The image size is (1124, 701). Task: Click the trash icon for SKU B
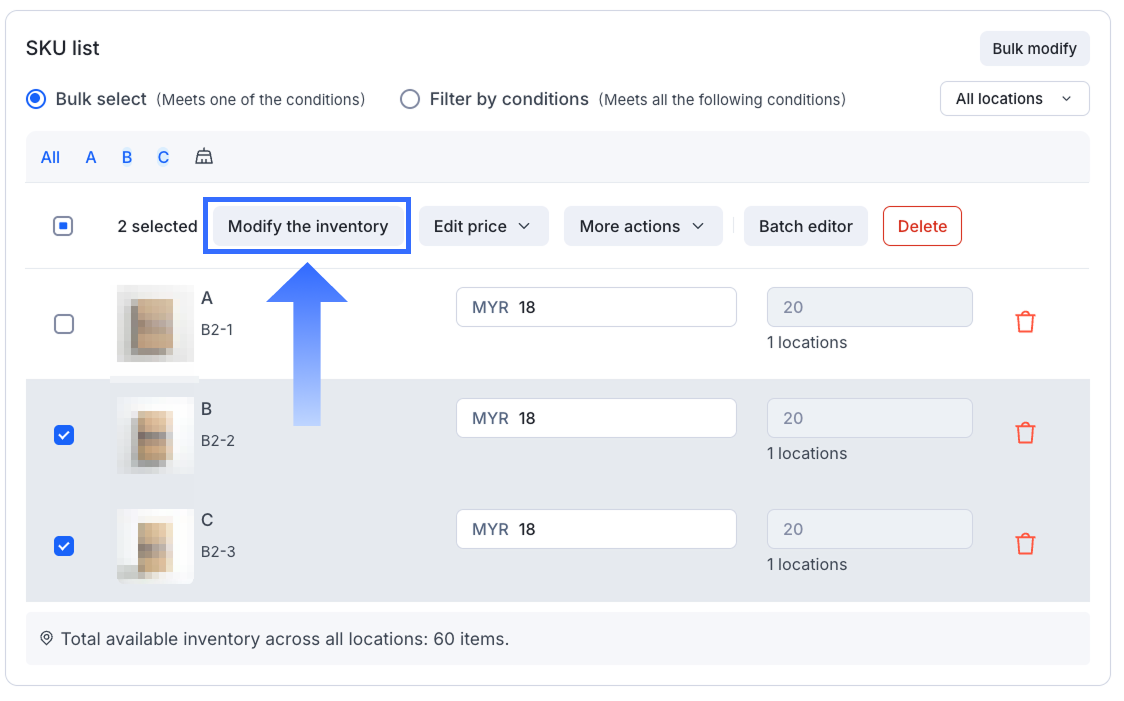1025,433
